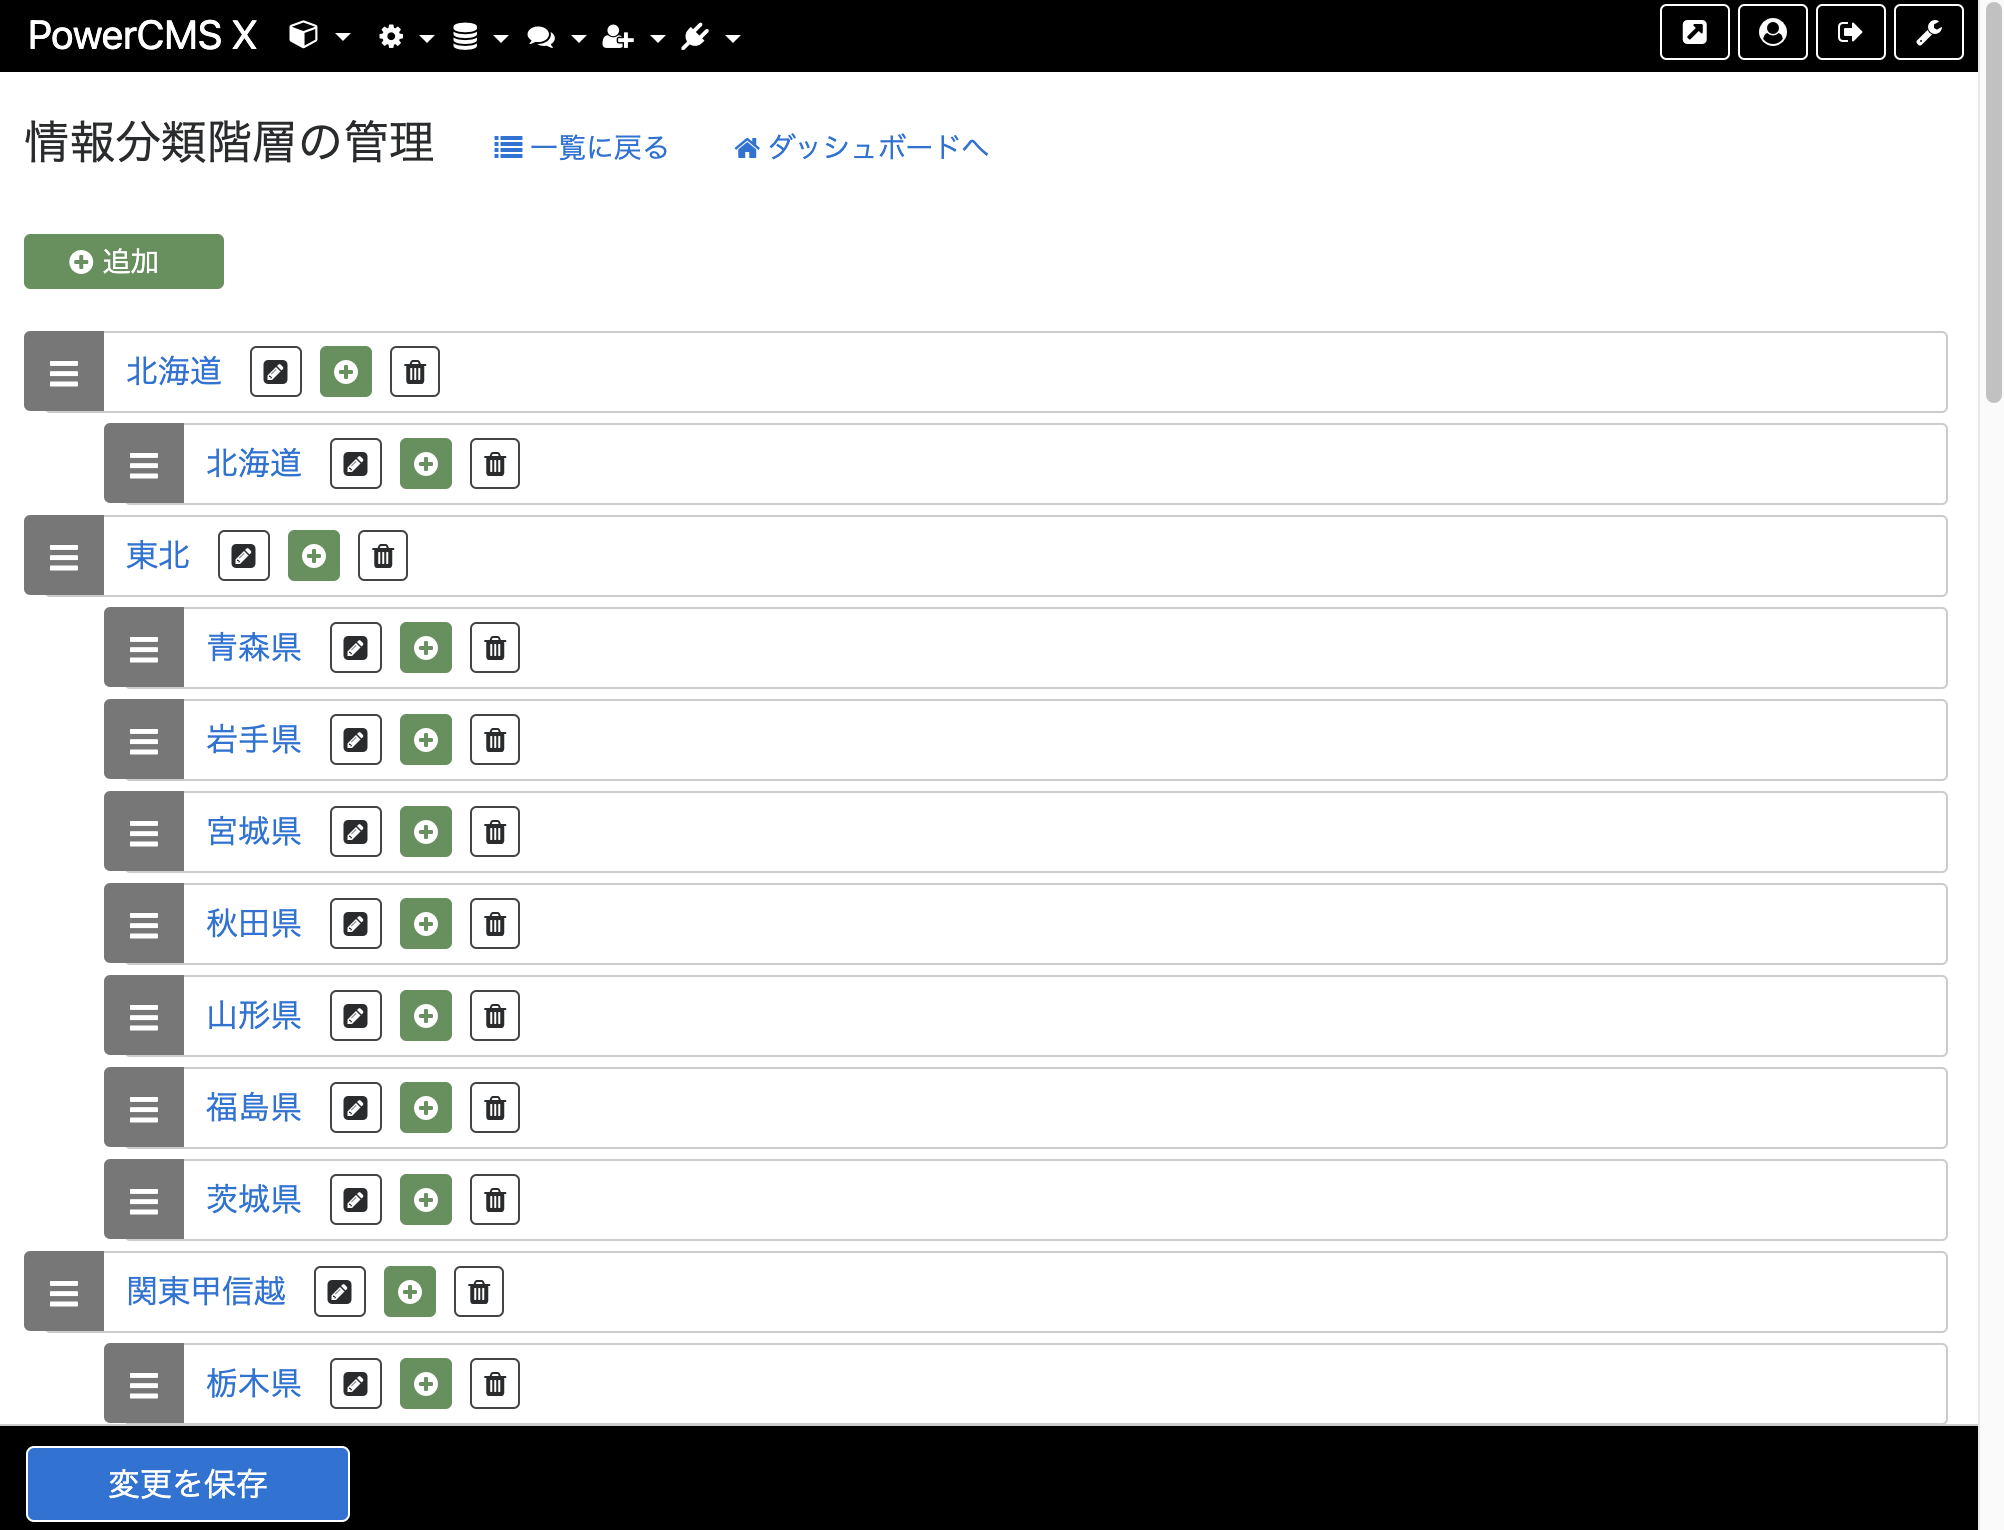
Task: Click the 変更を保存 save button
Action: tap(188, 1484)
